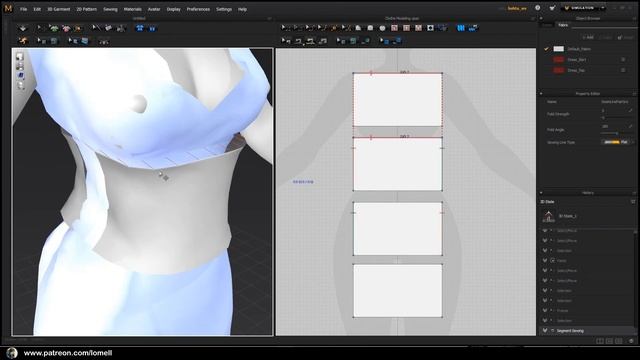This screenshot has width=640, height=360.
Task: Click the blue vertical bars 2D icon
Action: pos(461,28)
